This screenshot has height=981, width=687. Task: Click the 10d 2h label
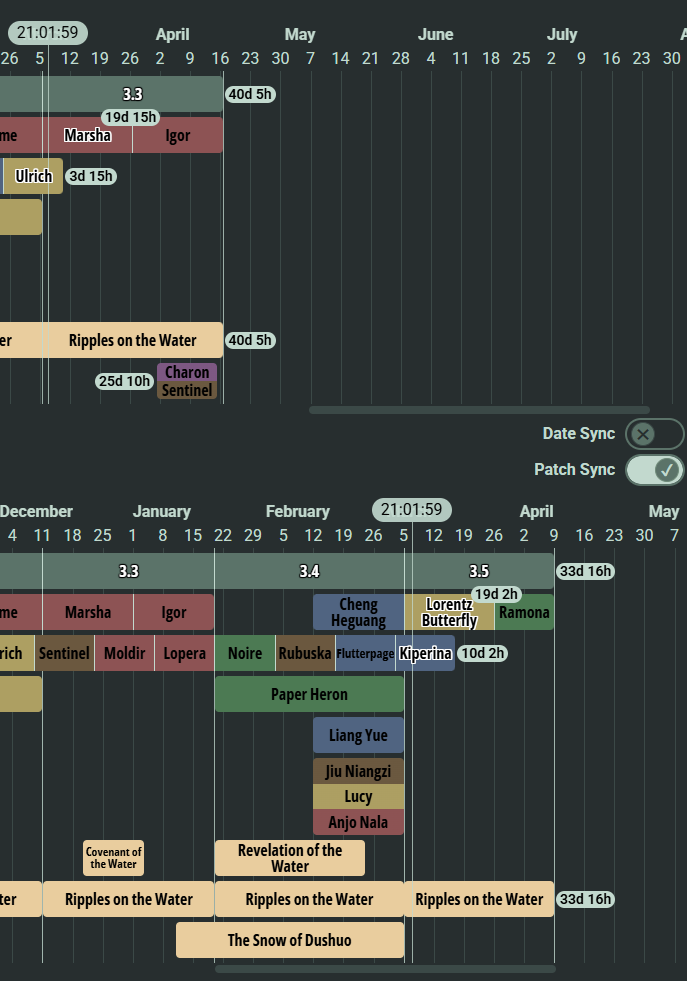(482, 653)
